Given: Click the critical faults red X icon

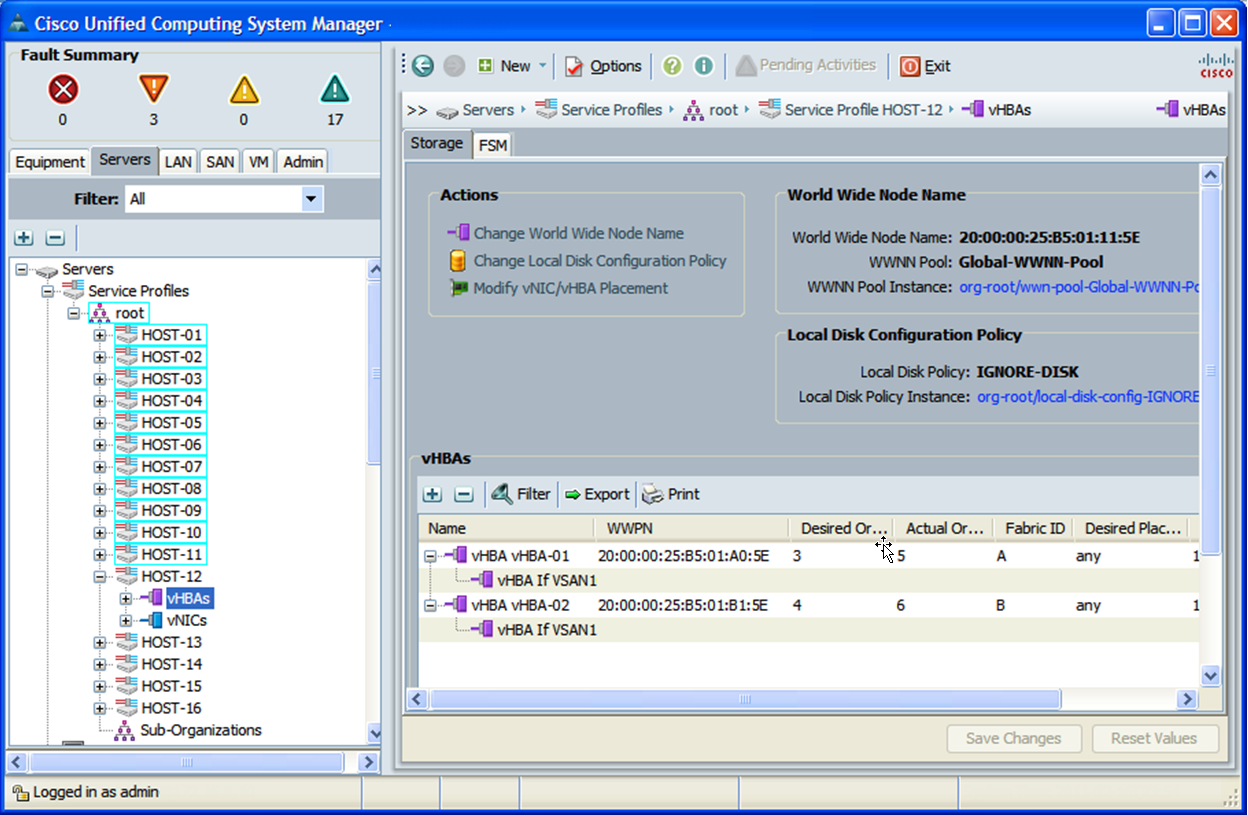Looking at the screenshot, I should point(62,91).
